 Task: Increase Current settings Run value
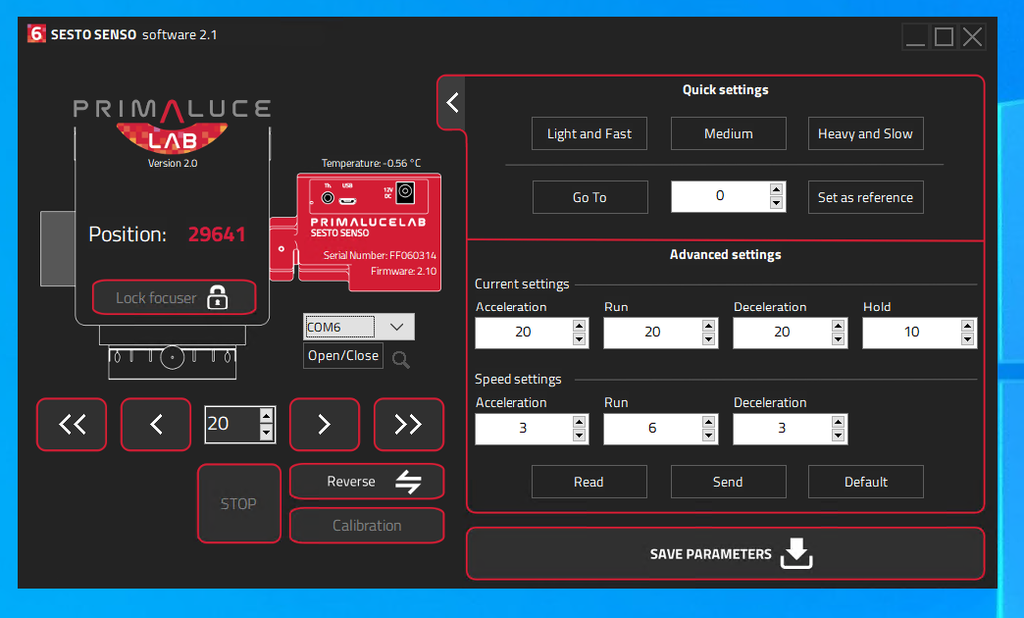[x=709, y=325]
